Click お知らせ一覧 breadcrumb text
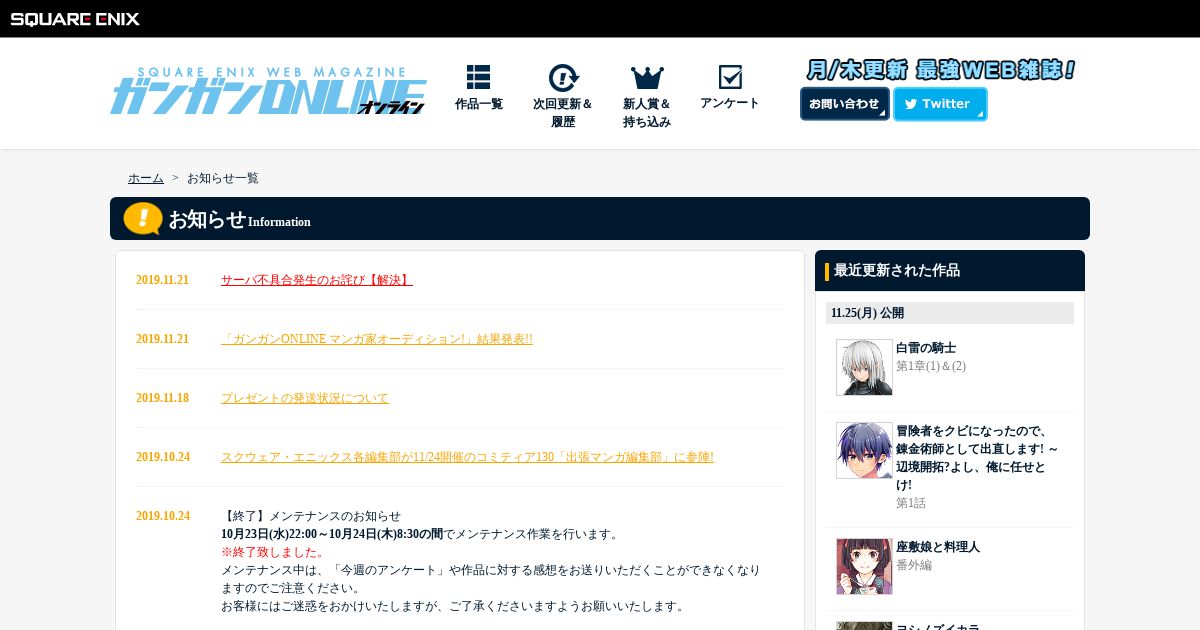The width and height of the screenshot is (1200, 630). 223,178
